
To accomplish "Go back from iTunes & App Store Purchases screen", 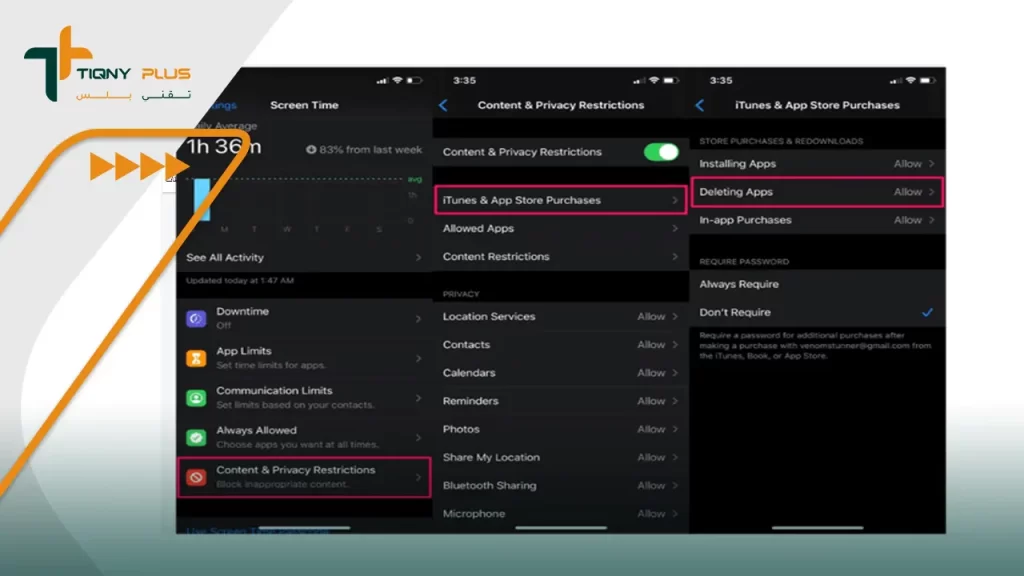I will click(x=700, y=105).
